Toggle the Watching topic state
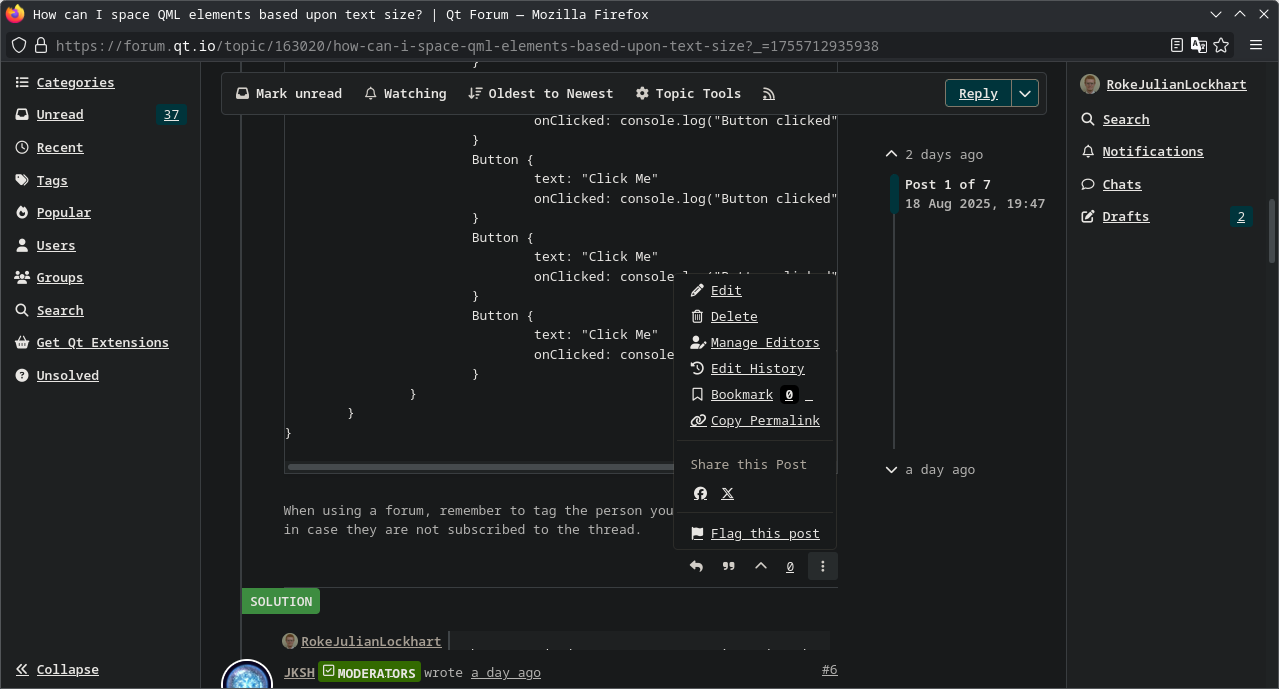The image size is (1279, 689). (405, 93)
